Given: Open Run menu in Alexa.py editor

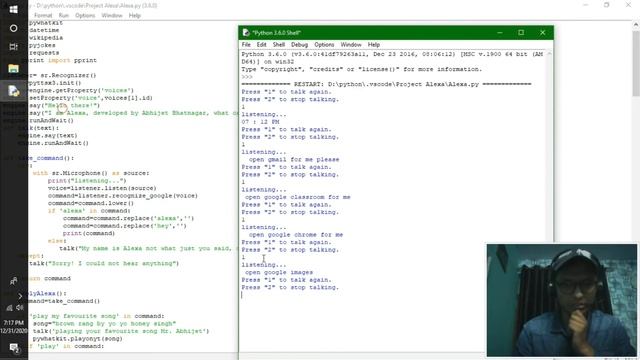Looking at the screenshot, I should click(64, 16).
